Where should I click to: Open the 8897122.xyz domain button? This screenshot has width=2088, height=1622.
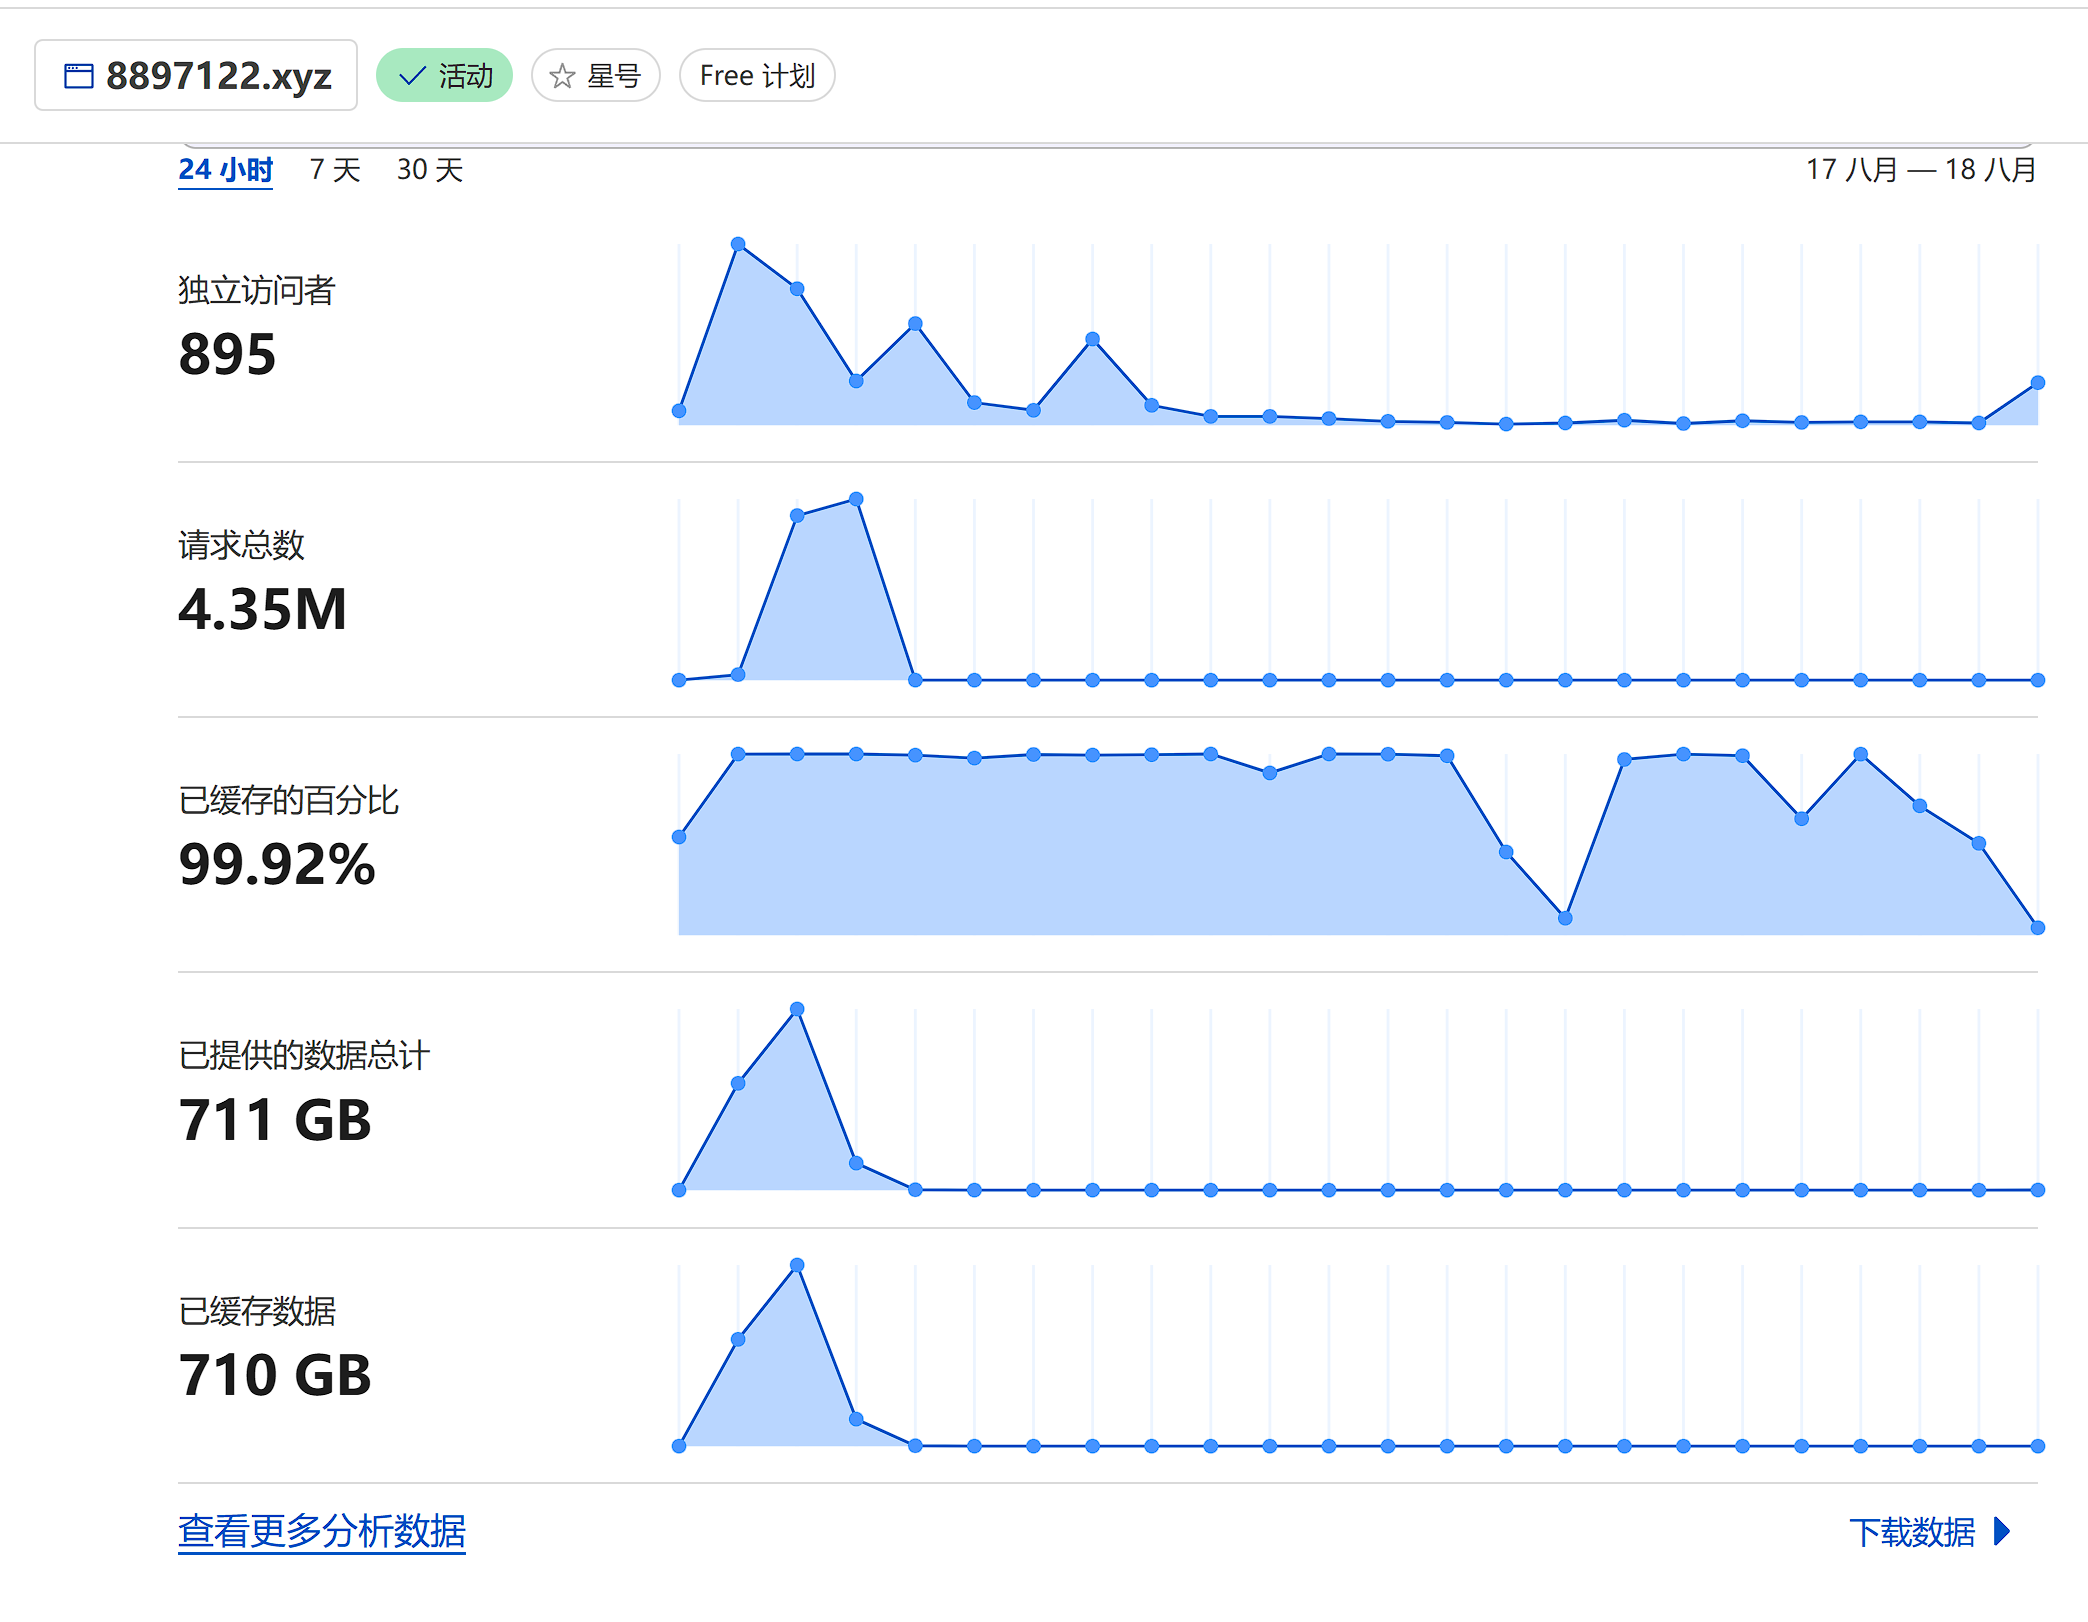click(x=196, y=75)
